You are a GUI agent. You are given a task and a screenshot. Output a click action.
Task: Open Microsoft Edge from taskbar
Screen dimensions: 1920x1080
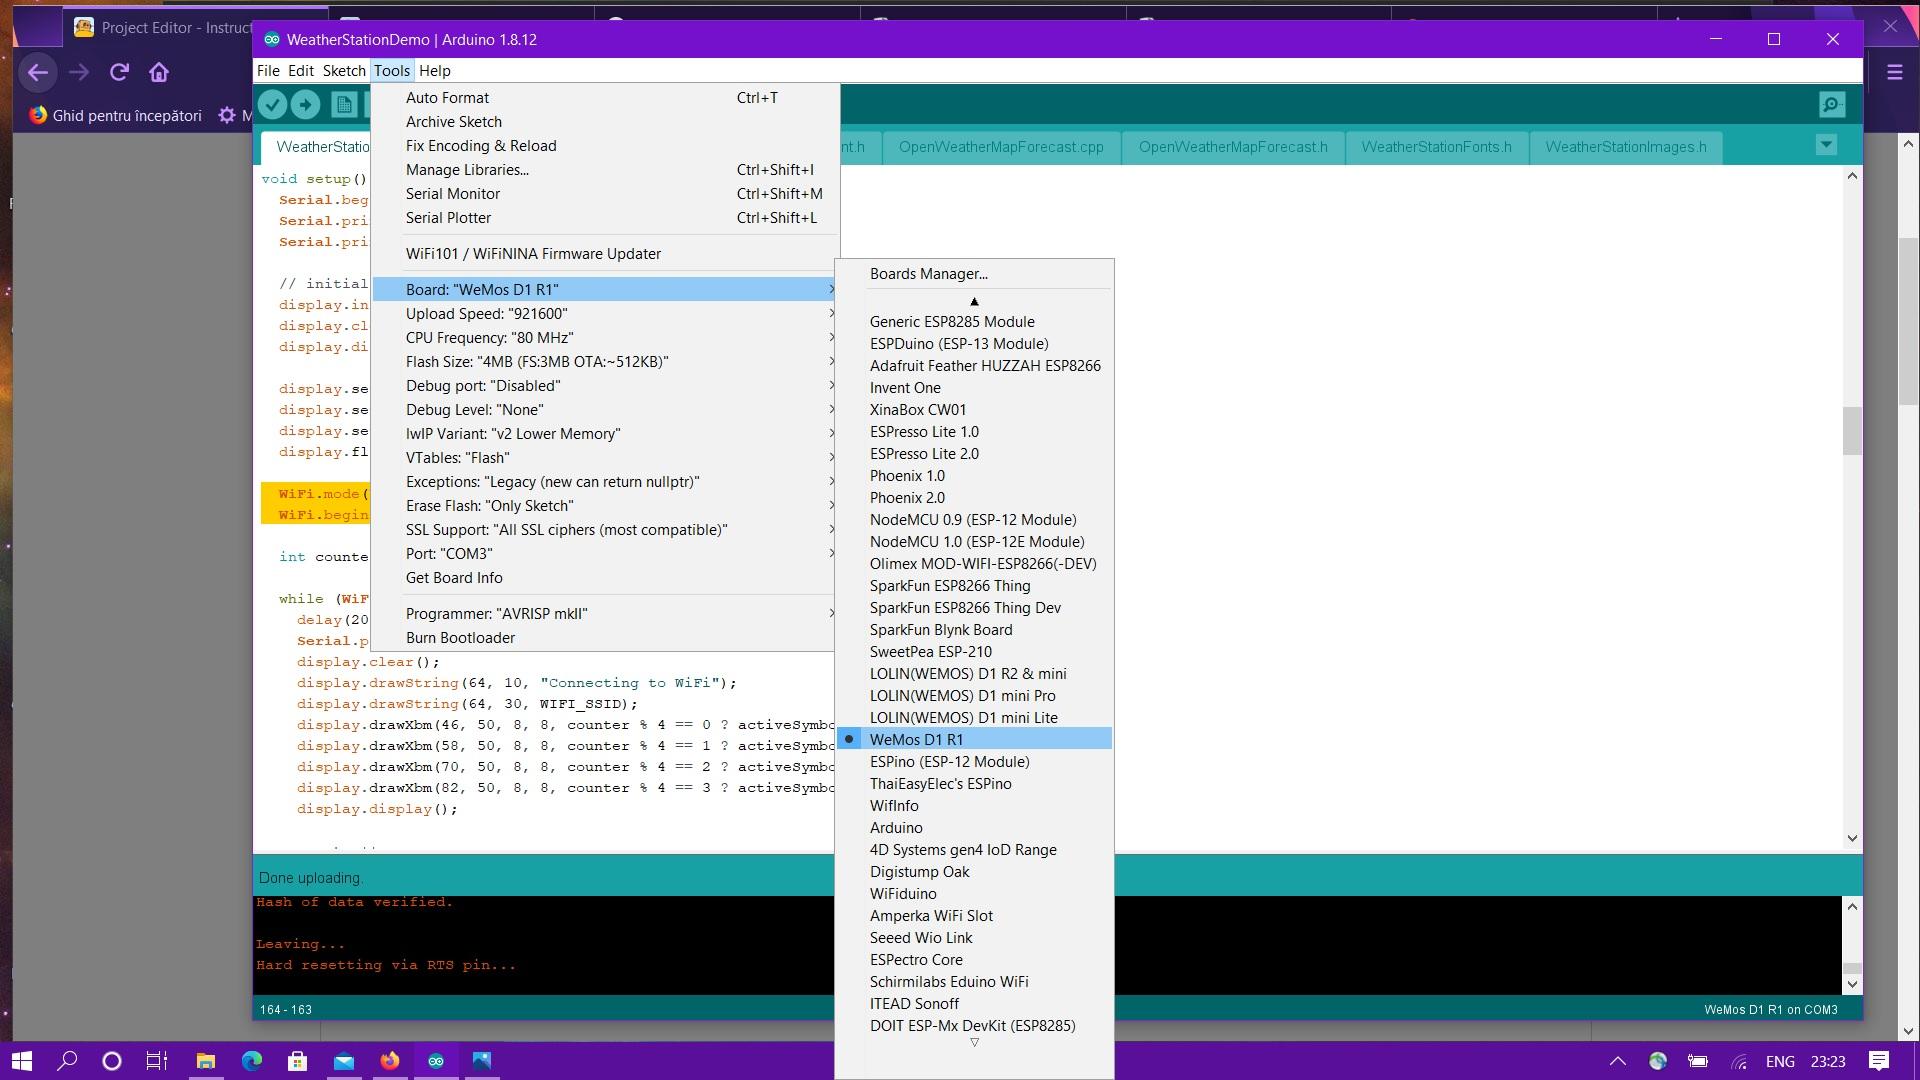[252, 1061]
